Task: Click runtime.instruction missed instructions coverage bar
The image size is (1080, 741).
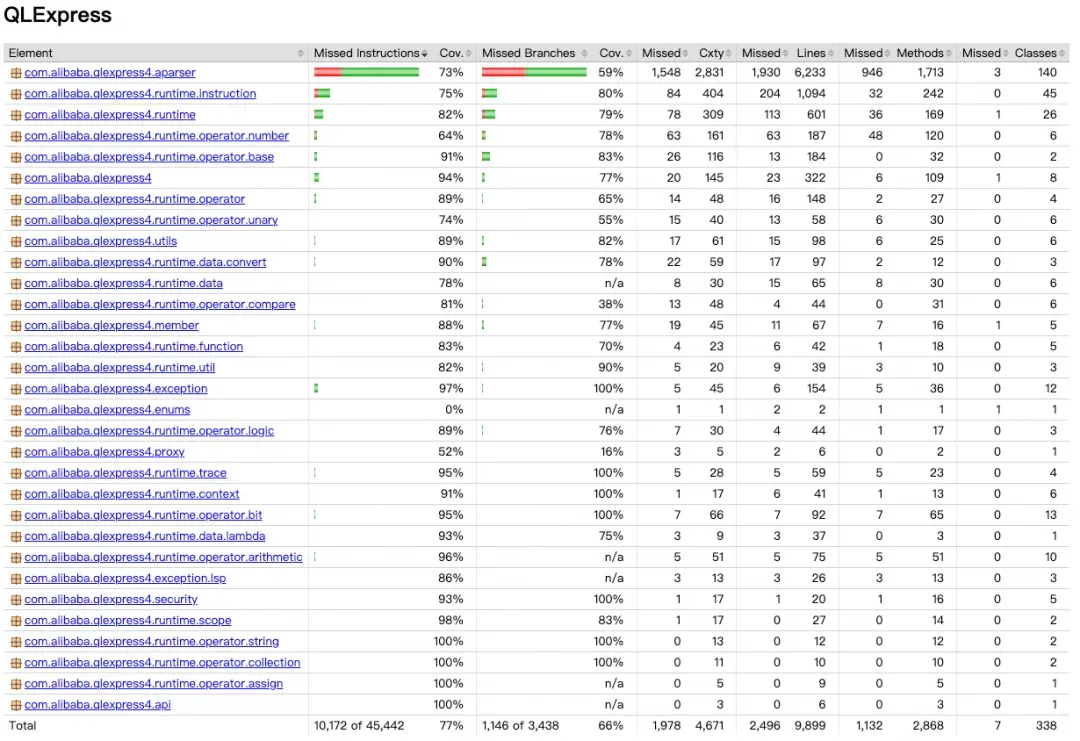Action: pyautogui.click(x=322, y=94)
